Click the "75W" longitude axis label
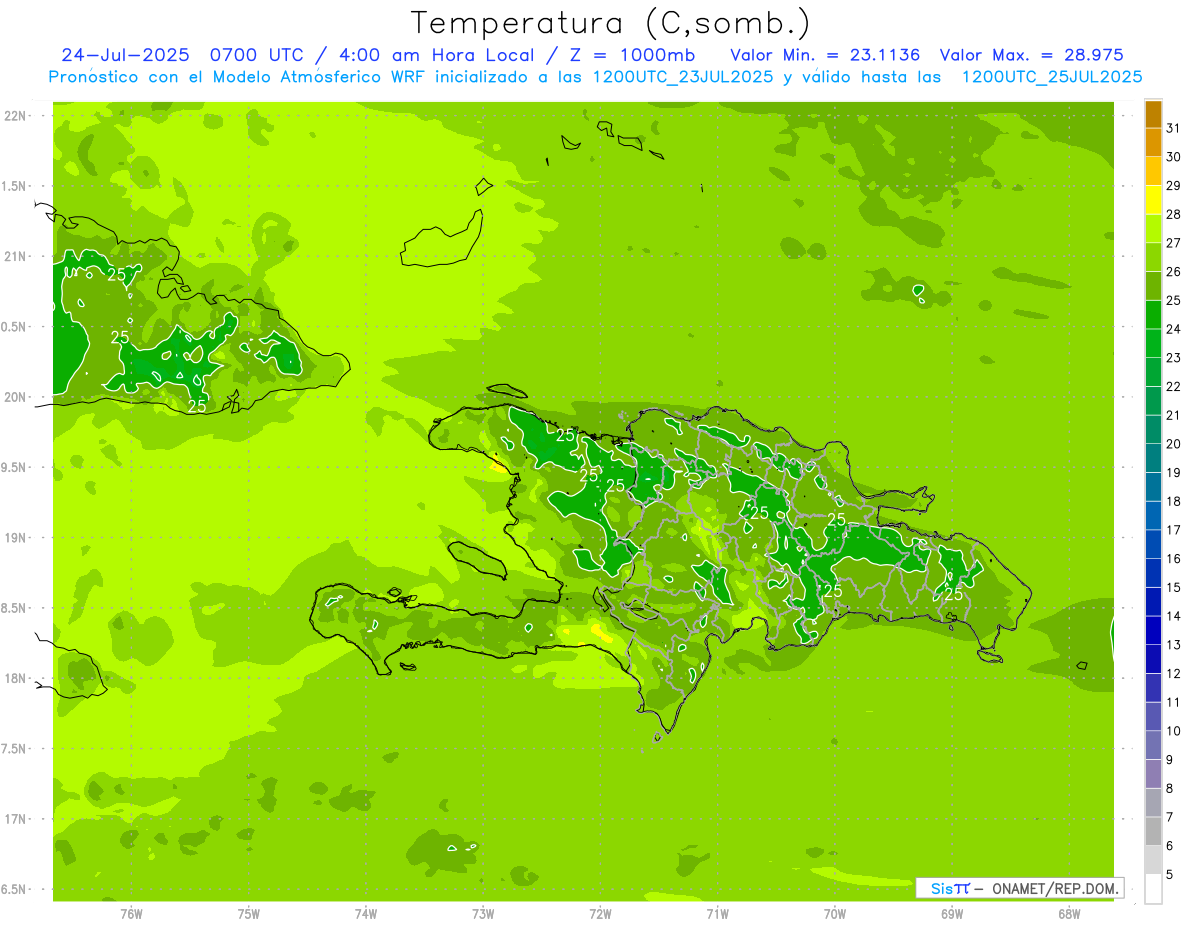 249,913
